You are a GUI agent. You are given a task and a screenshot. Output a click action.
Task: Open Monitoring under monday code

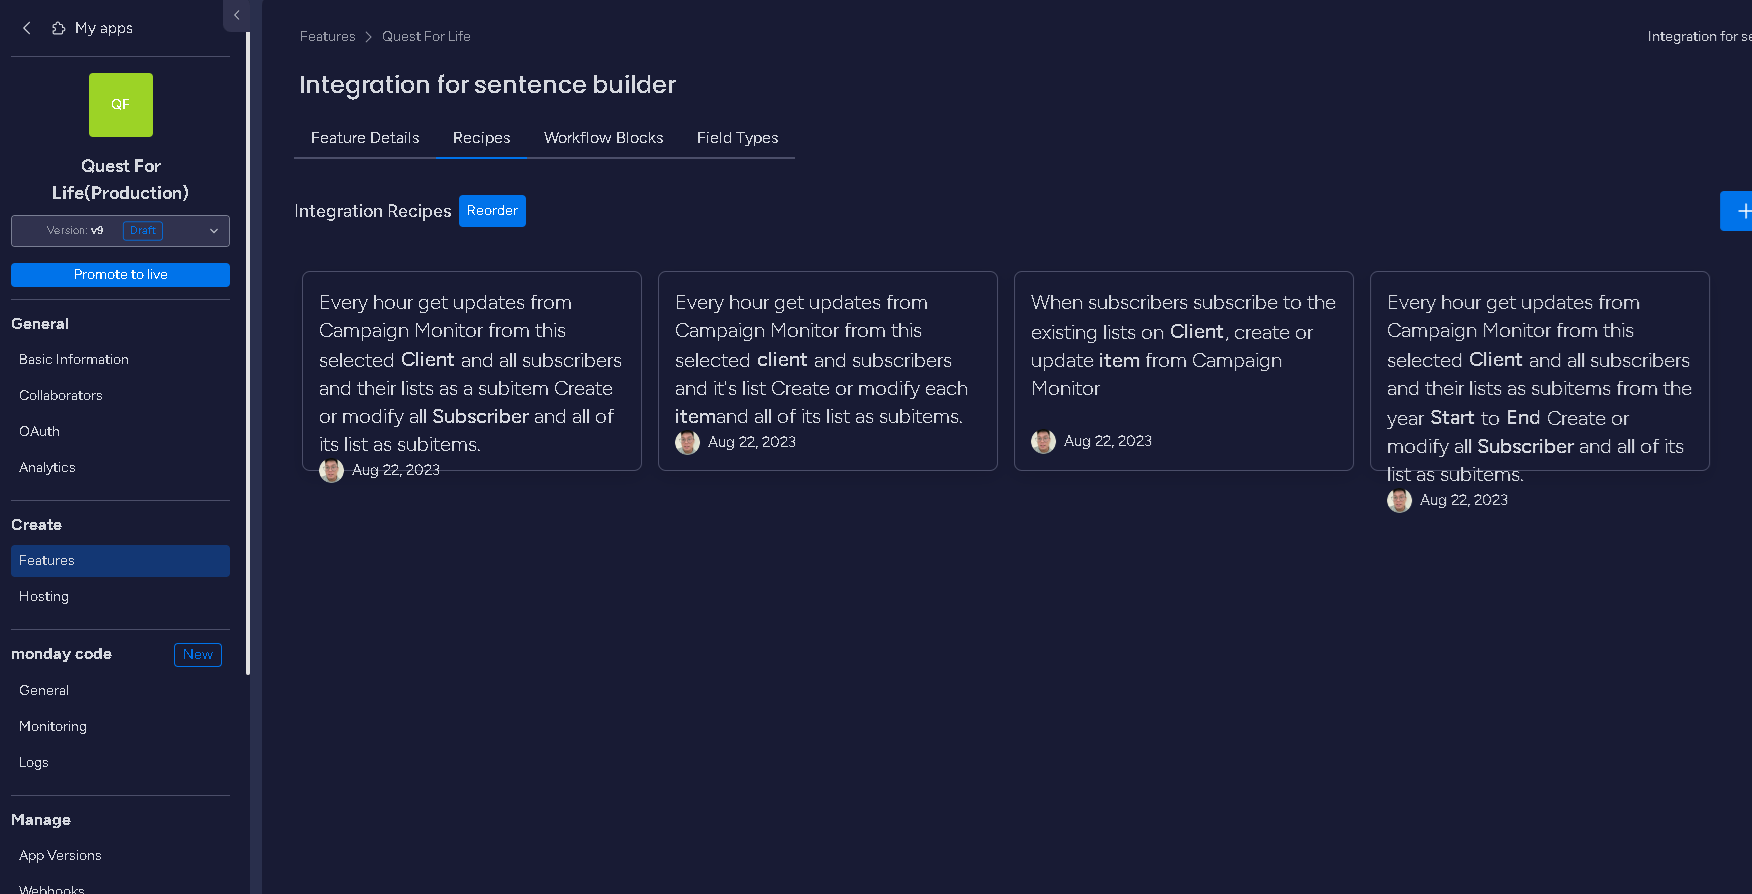[x=53, y=726]
